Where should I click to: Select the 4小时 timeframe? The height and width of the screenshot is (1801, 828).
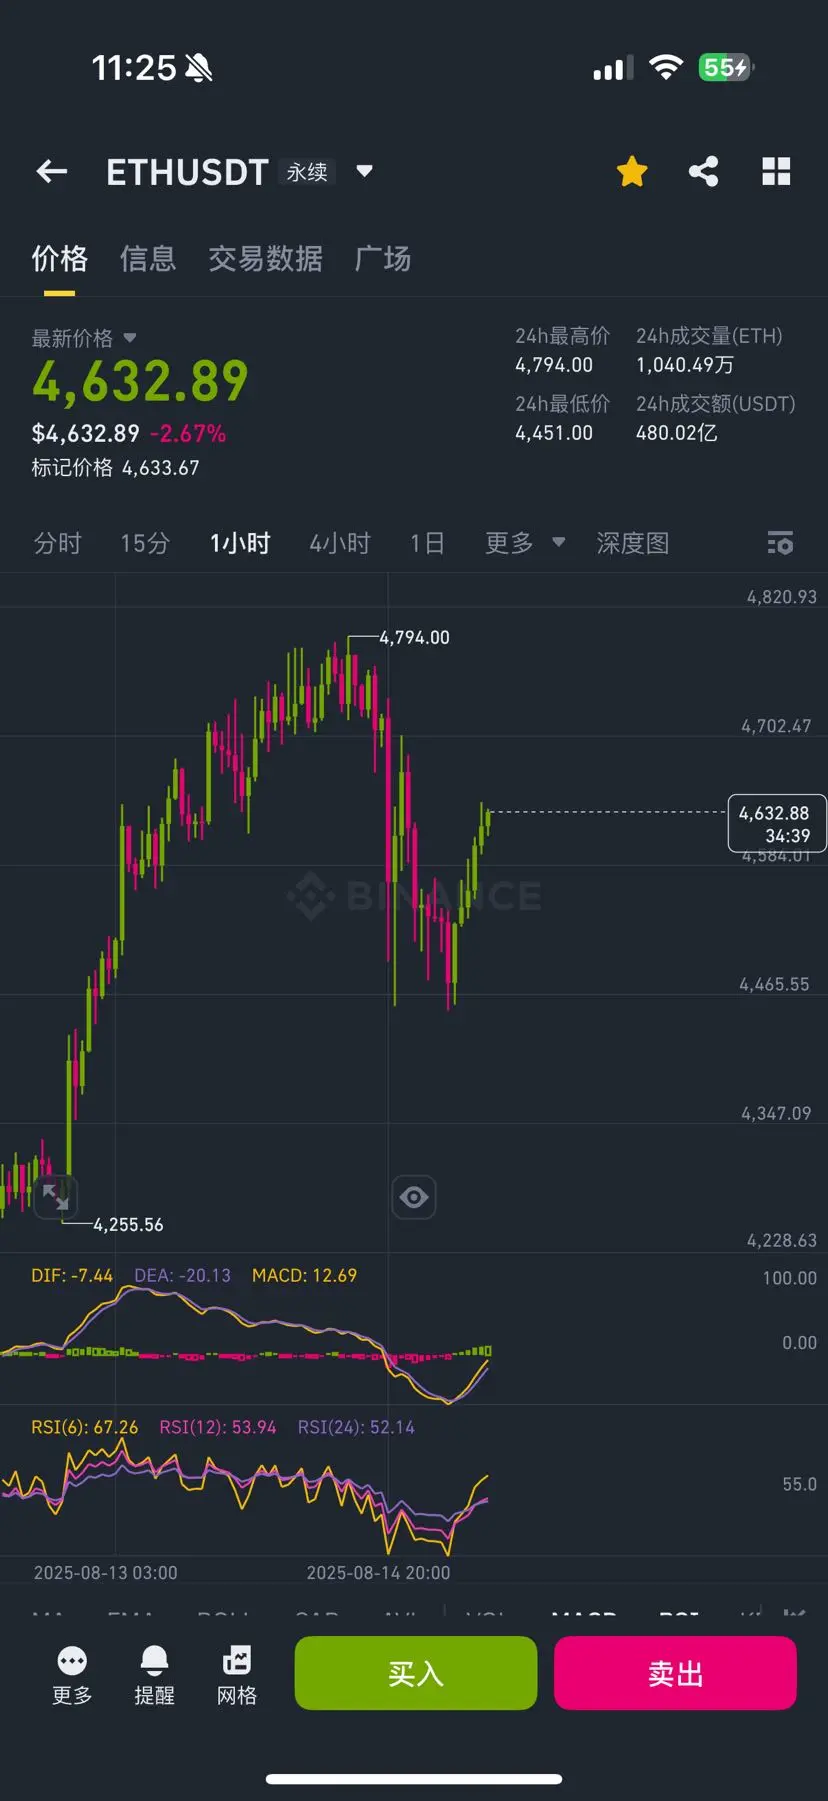pyautogui.click(x=340, y=543)
